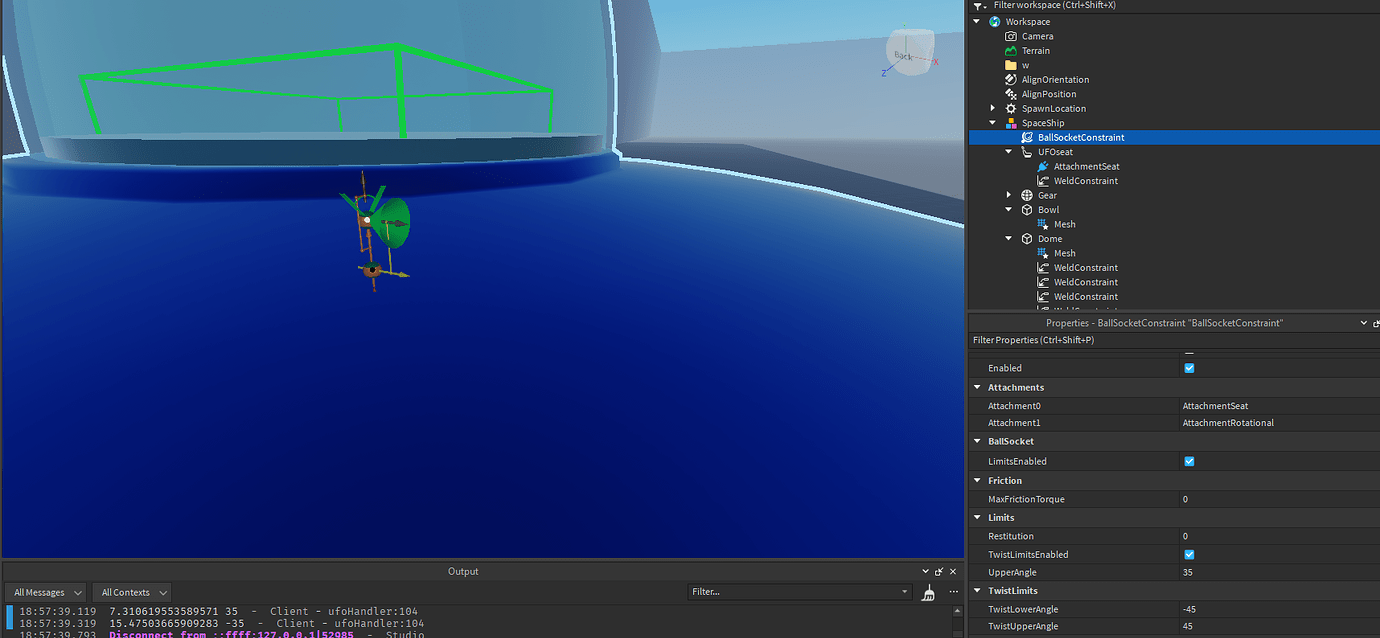The height and width of the screenshot is (638, 1380).
Task: Click the Attachment0 value AttachmentSeat
Action: (x=1215, y=406)
